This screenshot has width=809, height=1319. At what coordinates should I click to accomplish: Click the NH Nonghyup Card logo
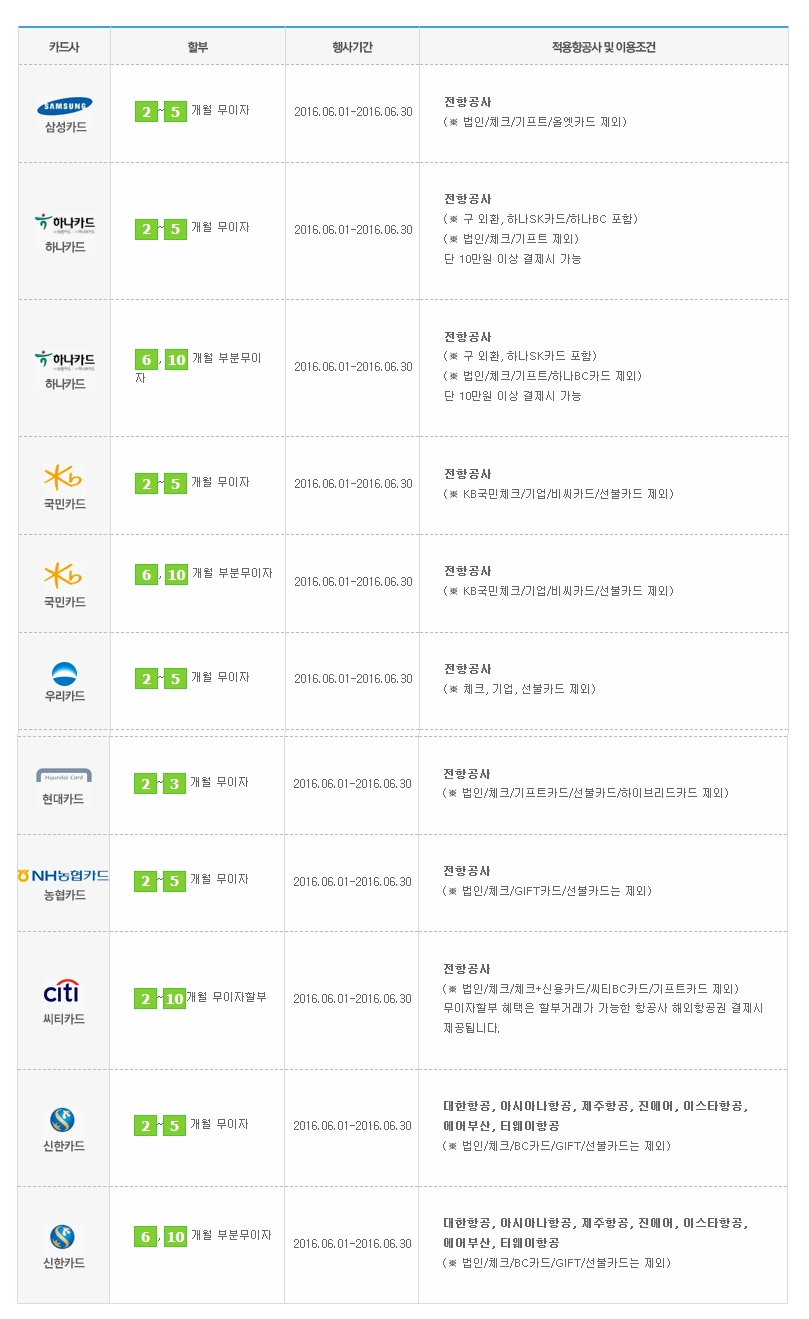click(64, 875)
